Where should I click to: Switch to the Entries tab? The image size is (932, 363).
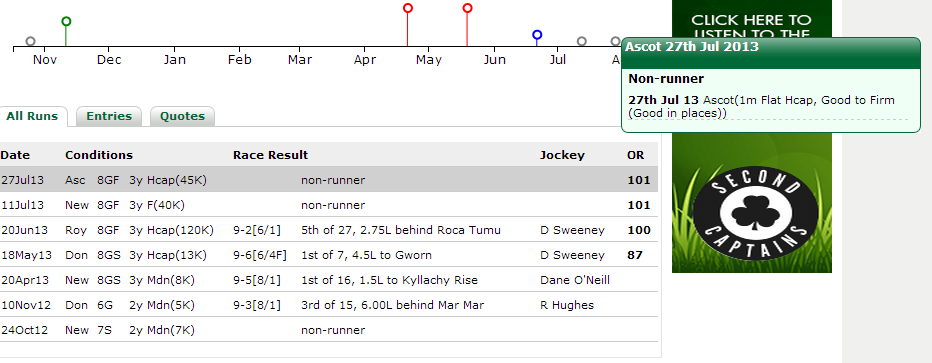click(x=109, y=116)
